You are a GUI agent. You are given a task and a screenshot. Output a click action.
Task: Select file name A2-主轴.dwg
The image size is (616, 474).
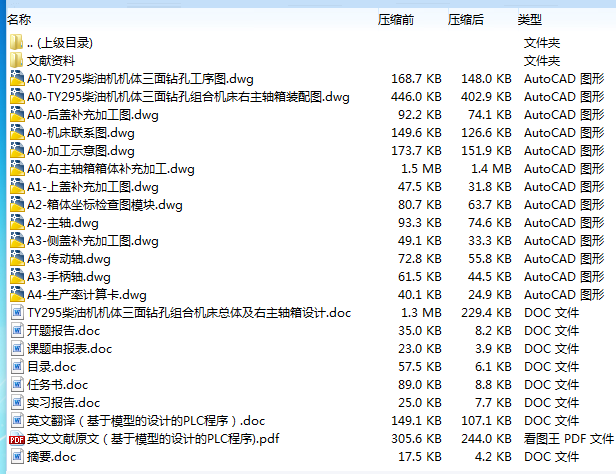pyautogui.click(x=62, y=223)
